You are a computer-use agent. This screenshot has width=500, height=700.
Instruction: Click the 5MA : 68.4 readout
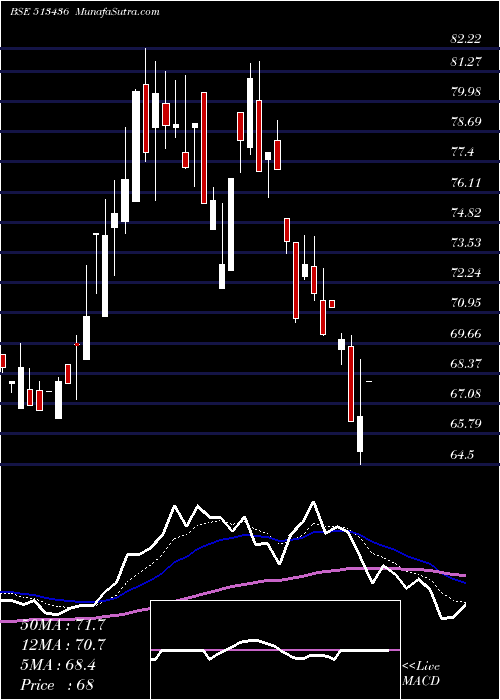click(x=58, y=665)
